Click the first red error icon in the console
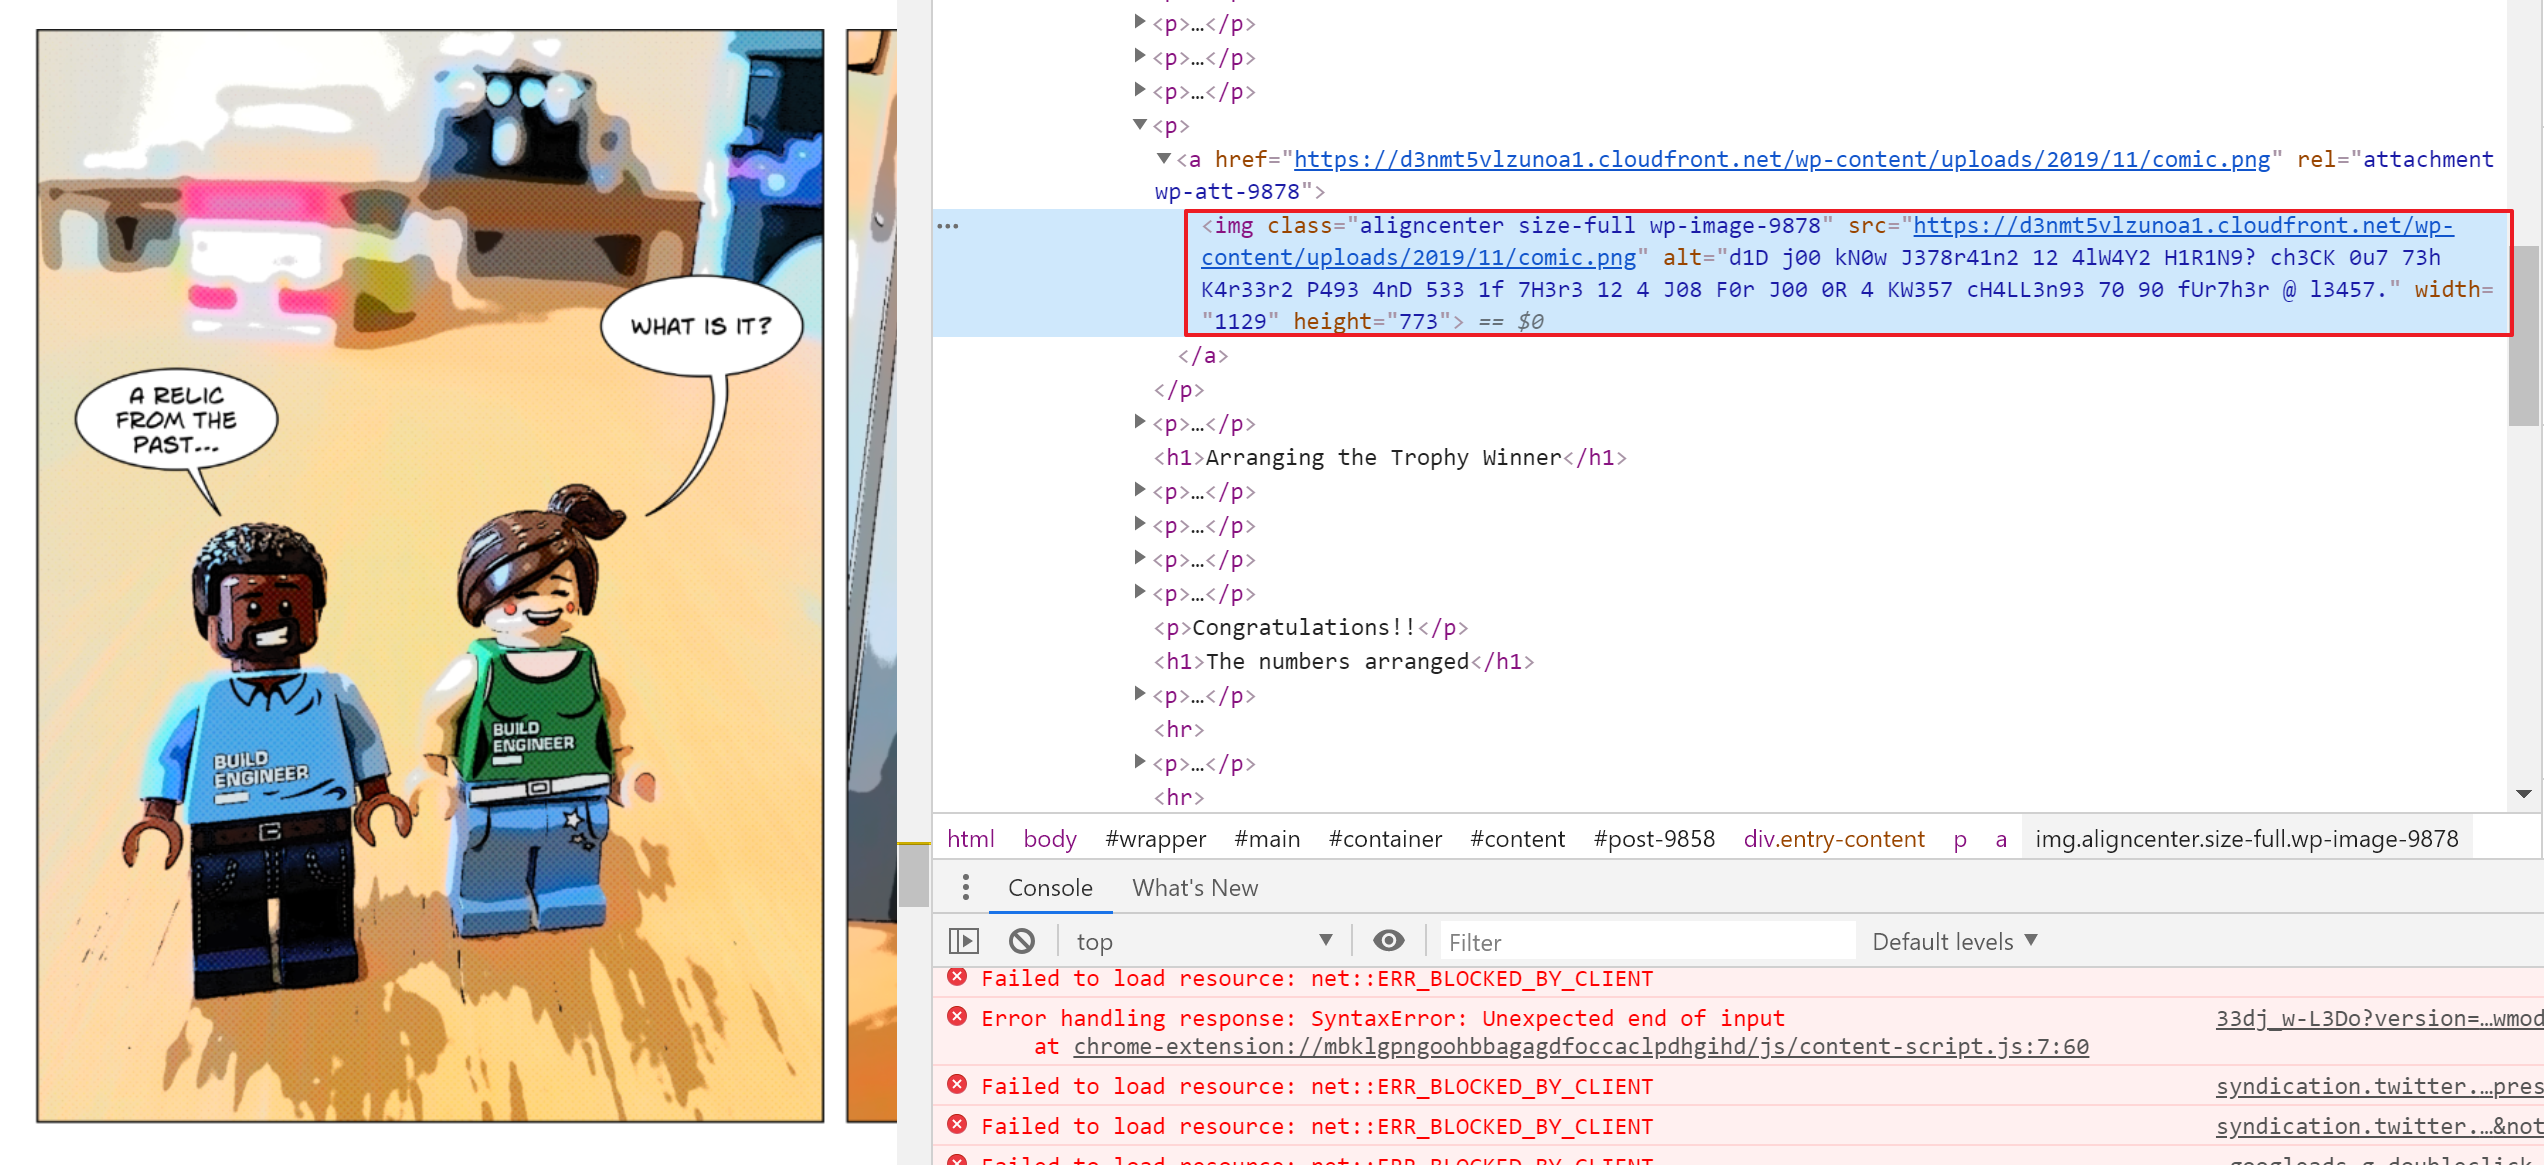Screen dimensions: 2544x1165 pos(957,978)
